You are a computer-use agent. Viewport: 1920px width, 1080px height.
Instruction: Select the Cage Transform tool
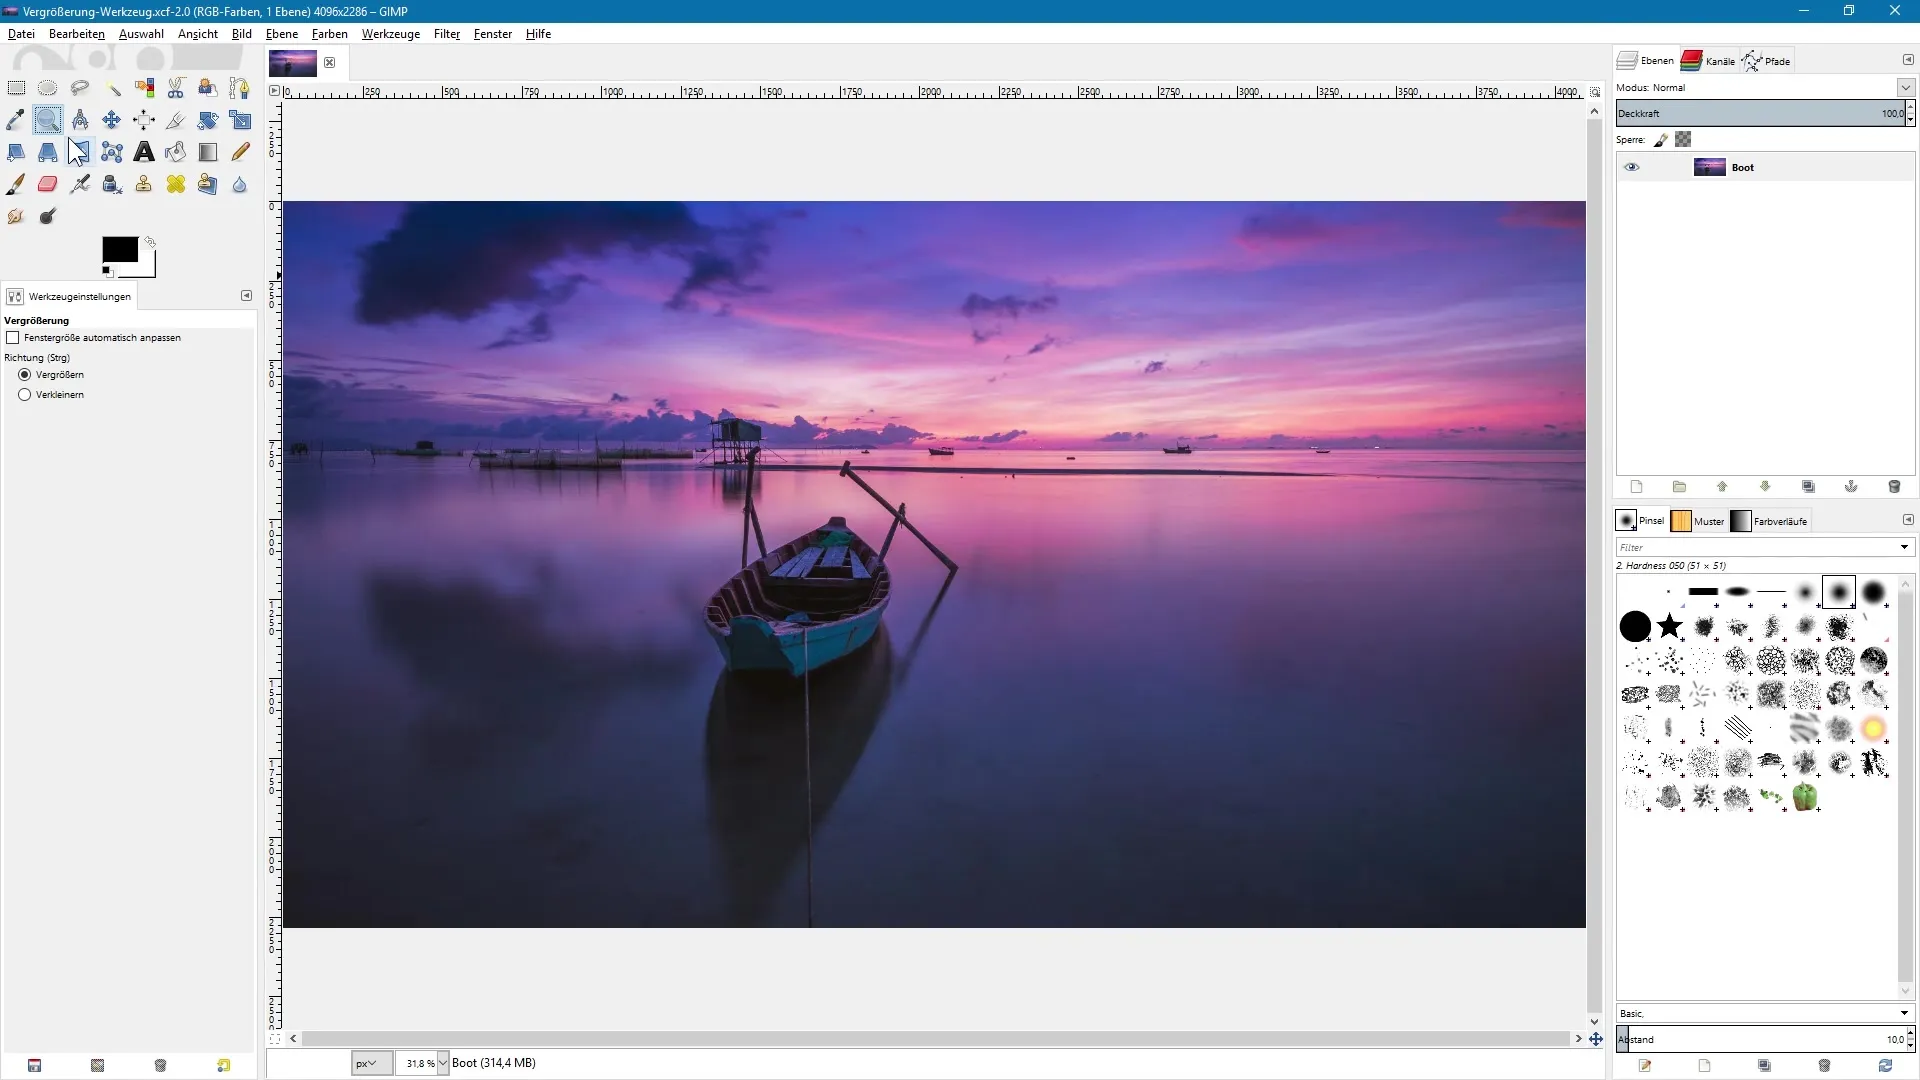point(112,152)
